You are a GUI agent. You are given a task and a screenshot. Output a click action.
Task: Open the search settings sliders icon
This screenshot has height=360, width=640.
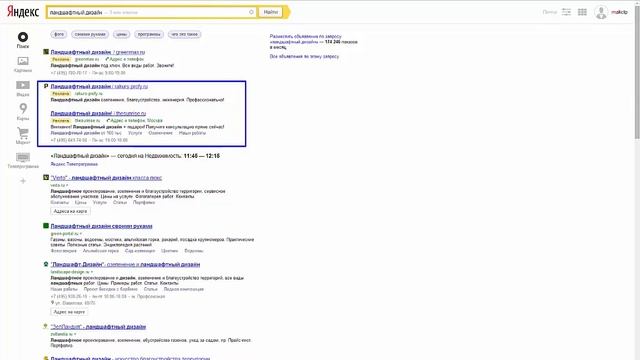coord(566,12)
